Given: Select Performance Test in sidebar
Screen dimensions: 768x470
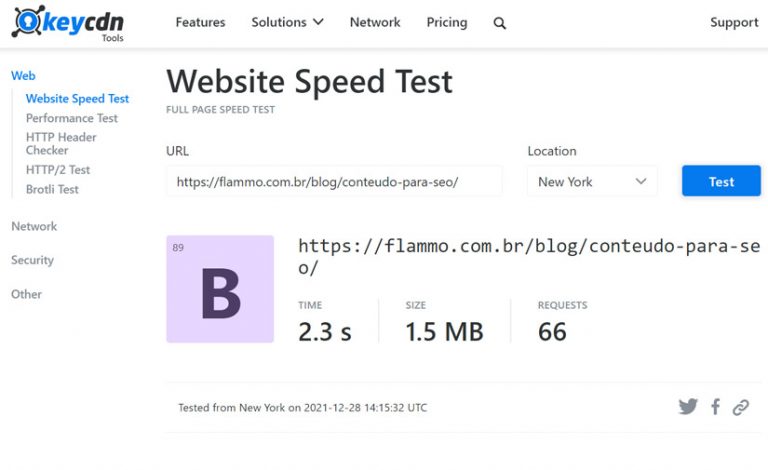Looking at the screenshot, I should coord(72,118).
